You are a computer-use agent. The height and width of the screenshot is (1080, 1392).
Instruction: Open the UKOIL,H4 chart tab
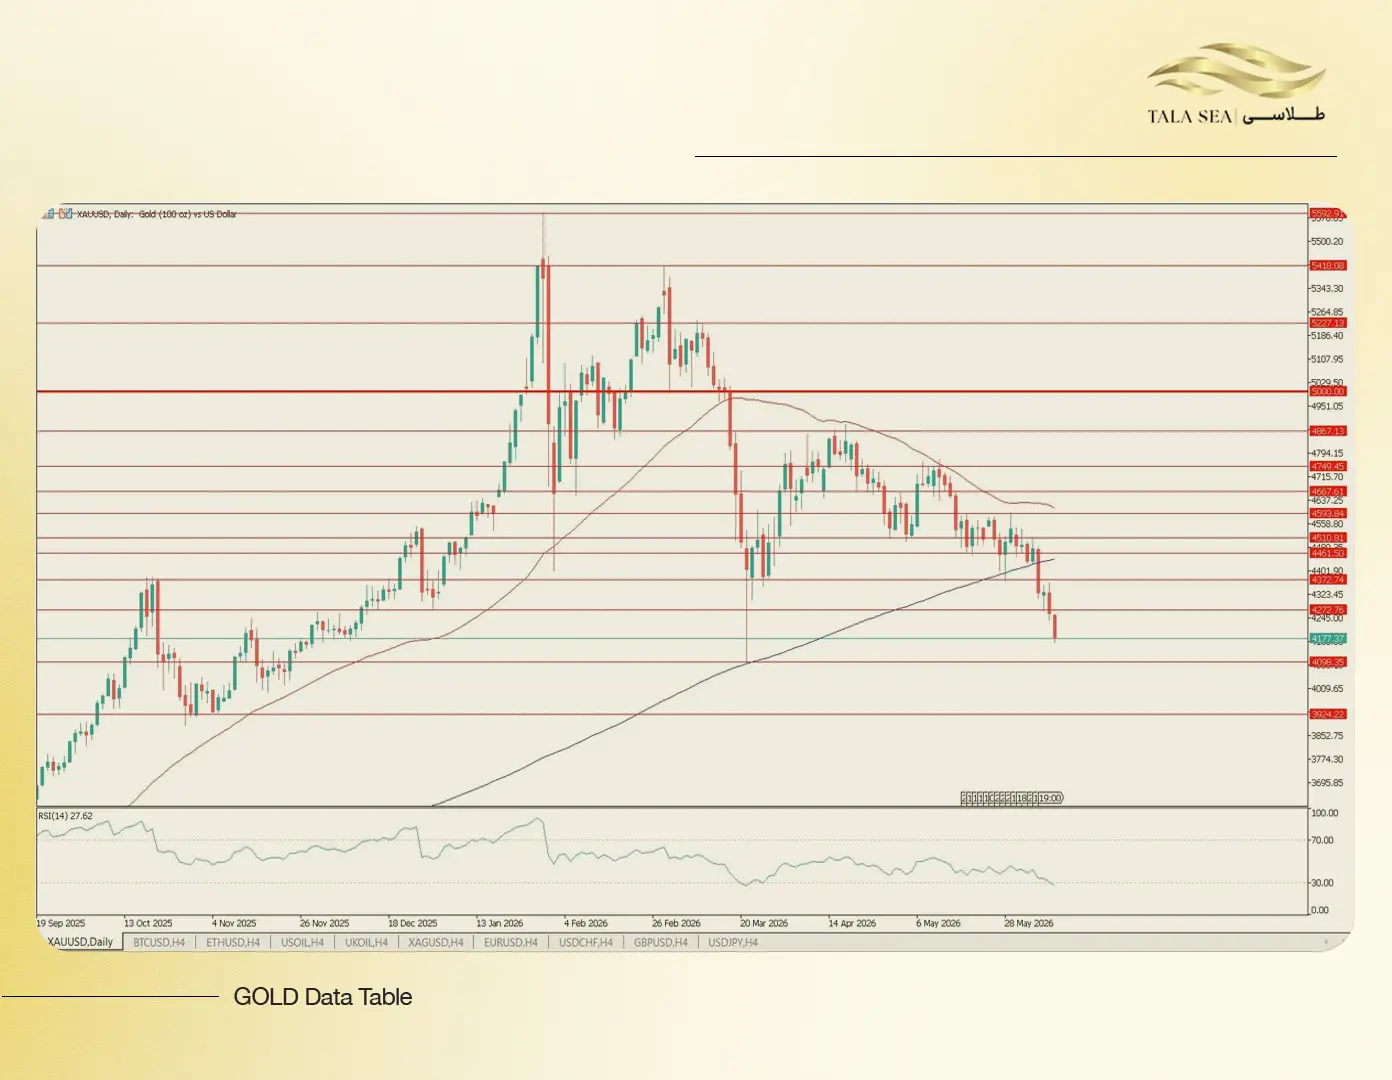pos(366,942)
